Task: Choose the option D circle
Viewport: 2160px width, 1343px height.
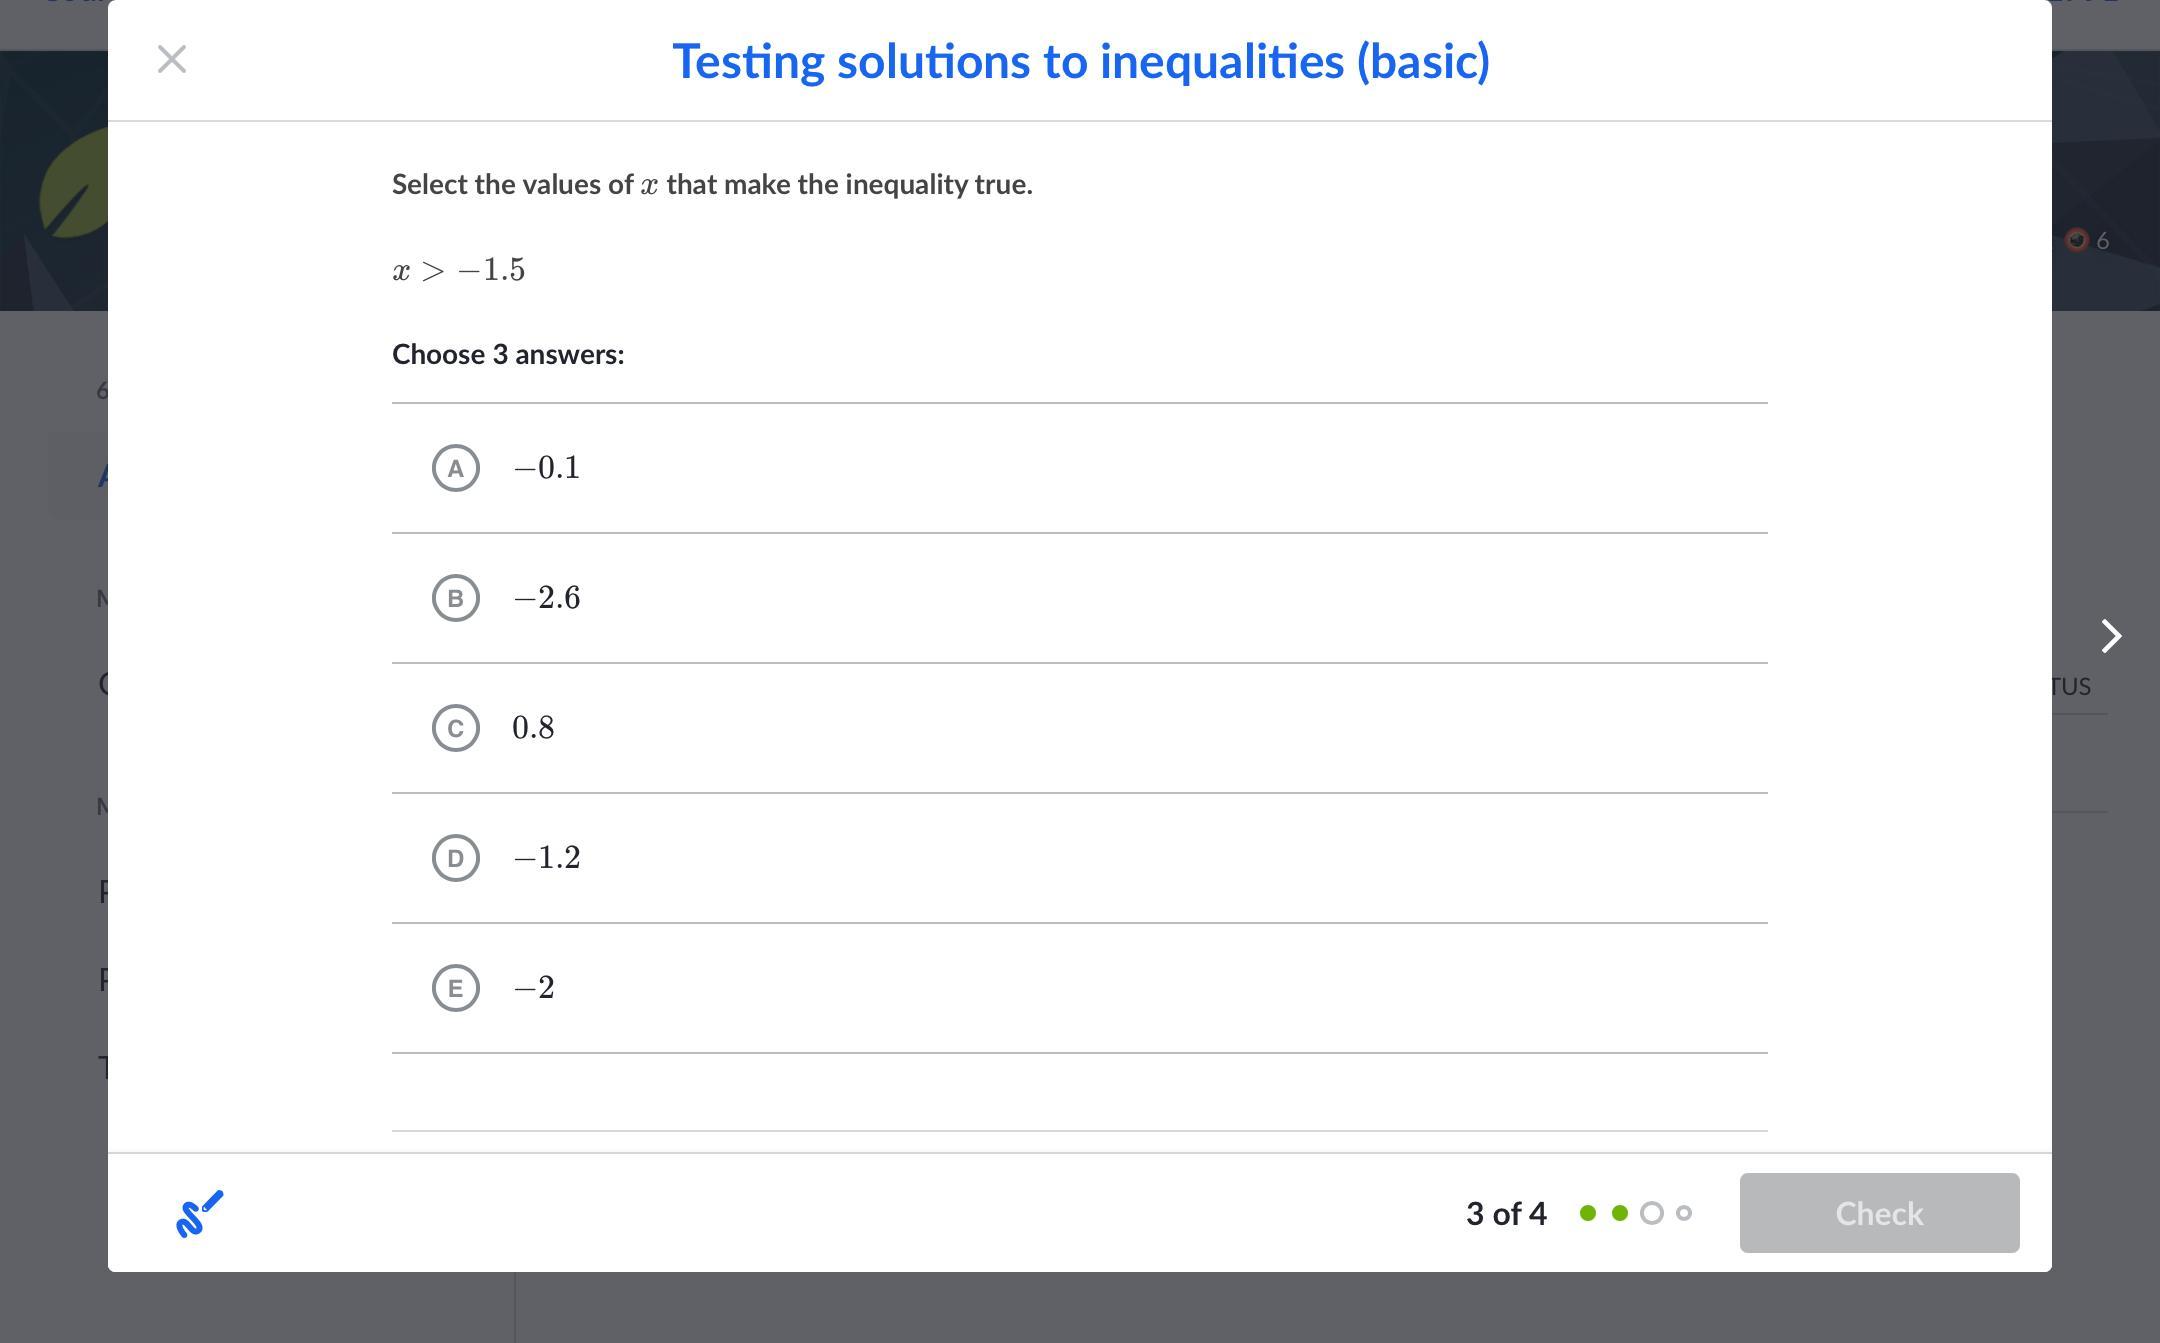Action: (456, 858)
